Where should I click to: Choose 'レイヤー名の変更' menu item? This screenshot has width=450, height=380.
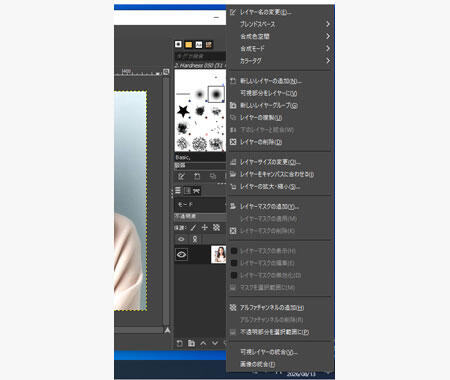click(280, 12)
